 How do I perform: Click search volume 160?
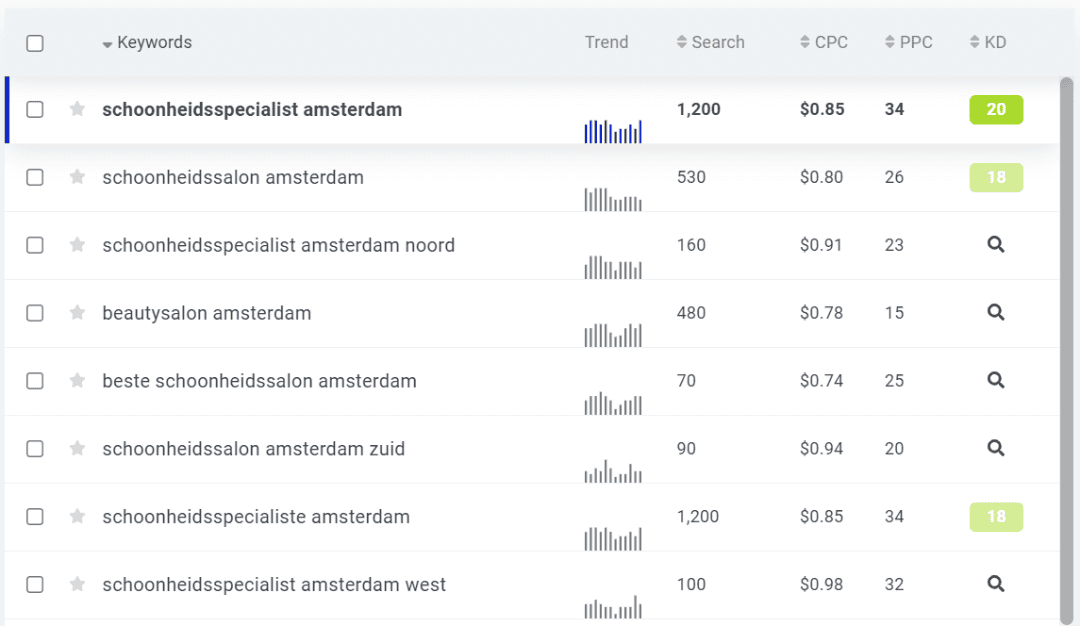coord(691,245)
